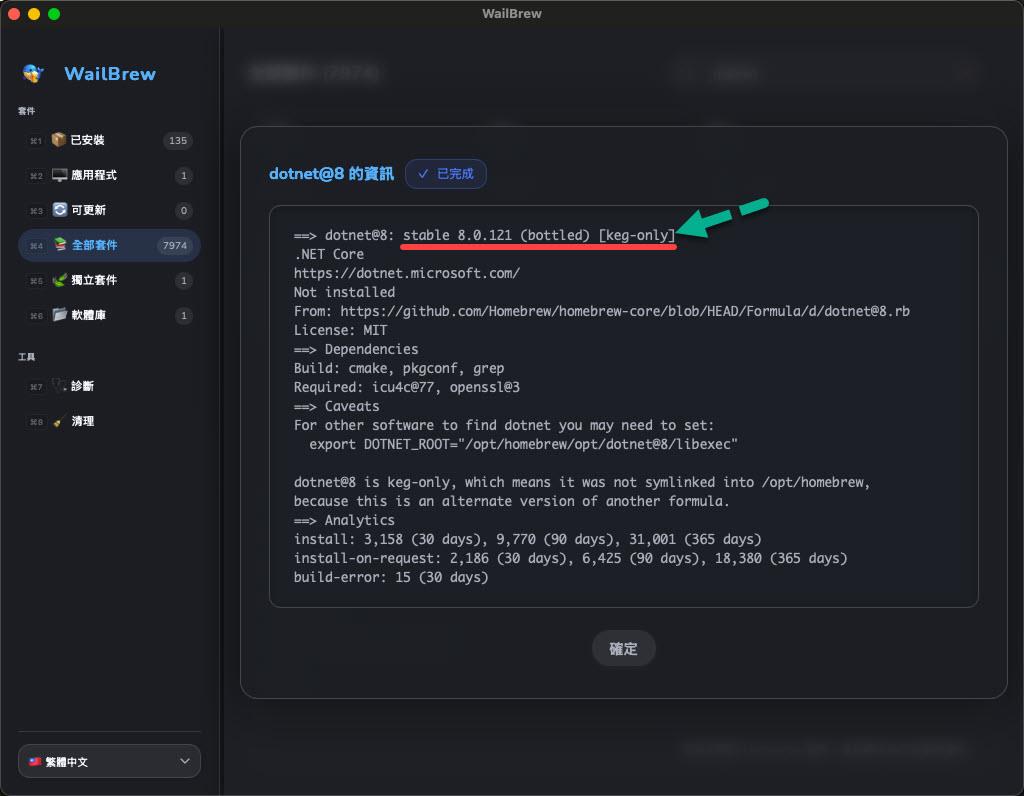Viewport: 1024px width, 796px height.
Task: Click the export DOTNET_ROOT command line
Action: pos(523,443)
